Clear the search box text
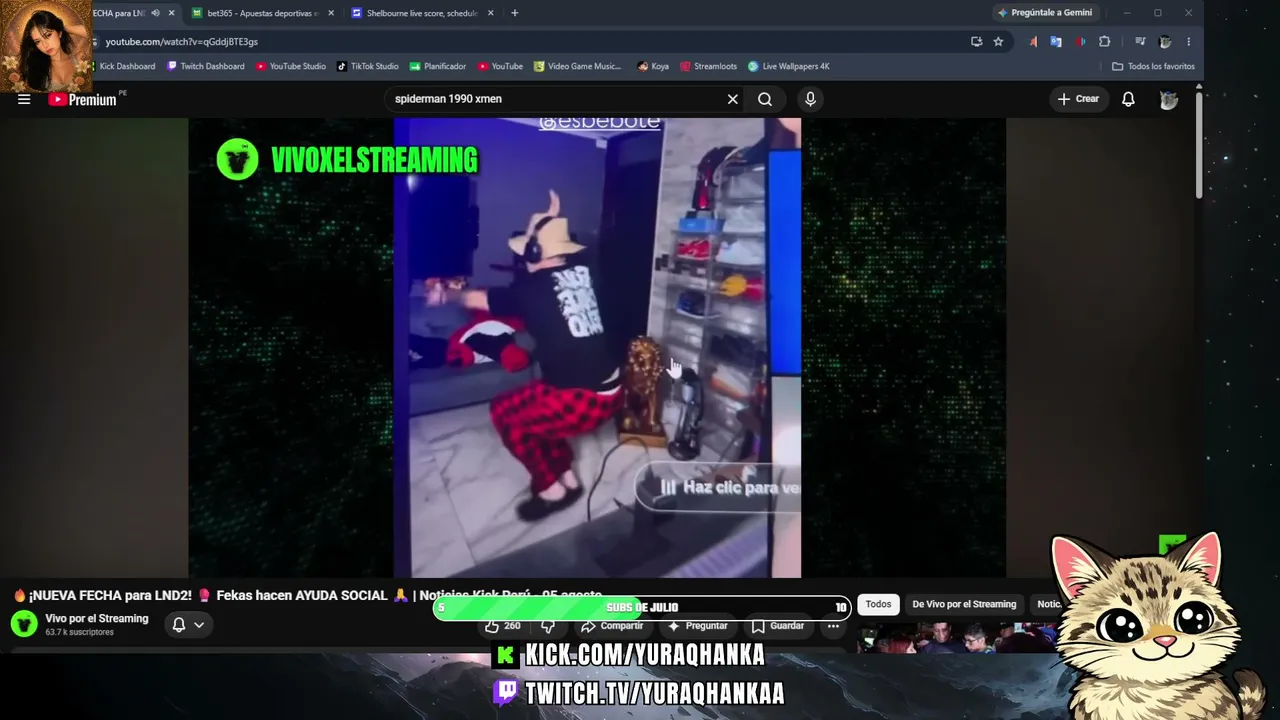Screen dimensions: 1280x720 pos(732,99)
